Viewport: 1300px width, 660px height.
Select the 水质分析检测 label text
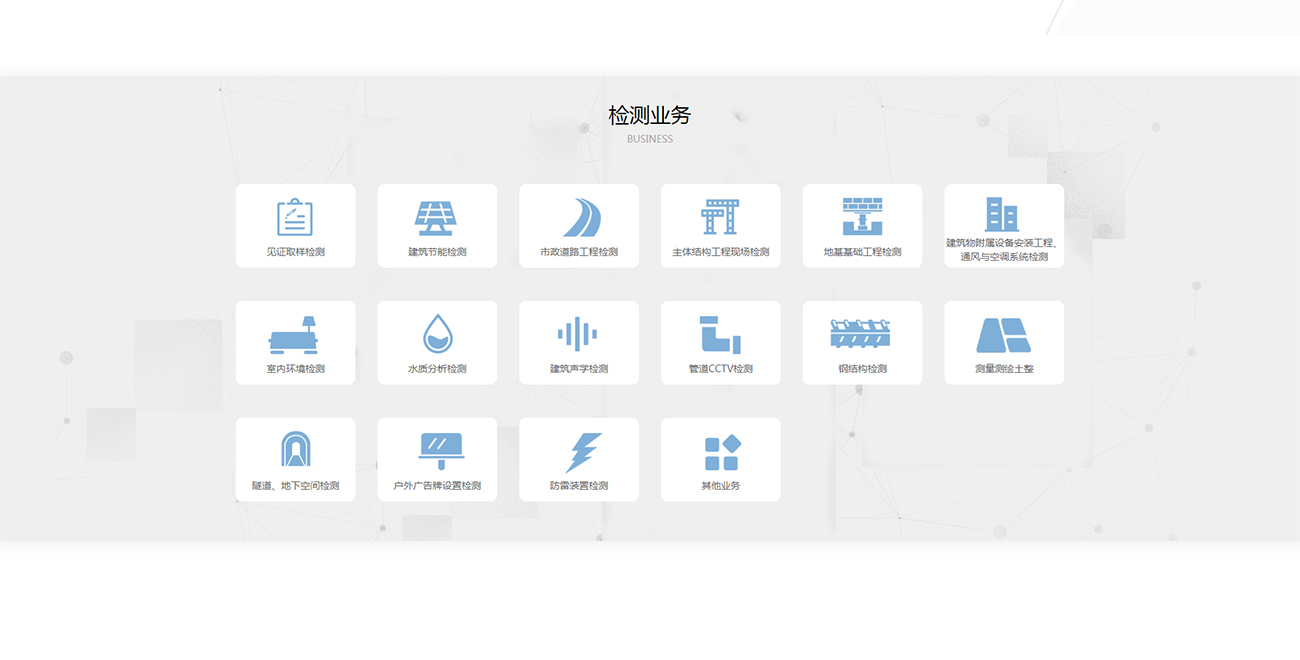pos(437,369)
